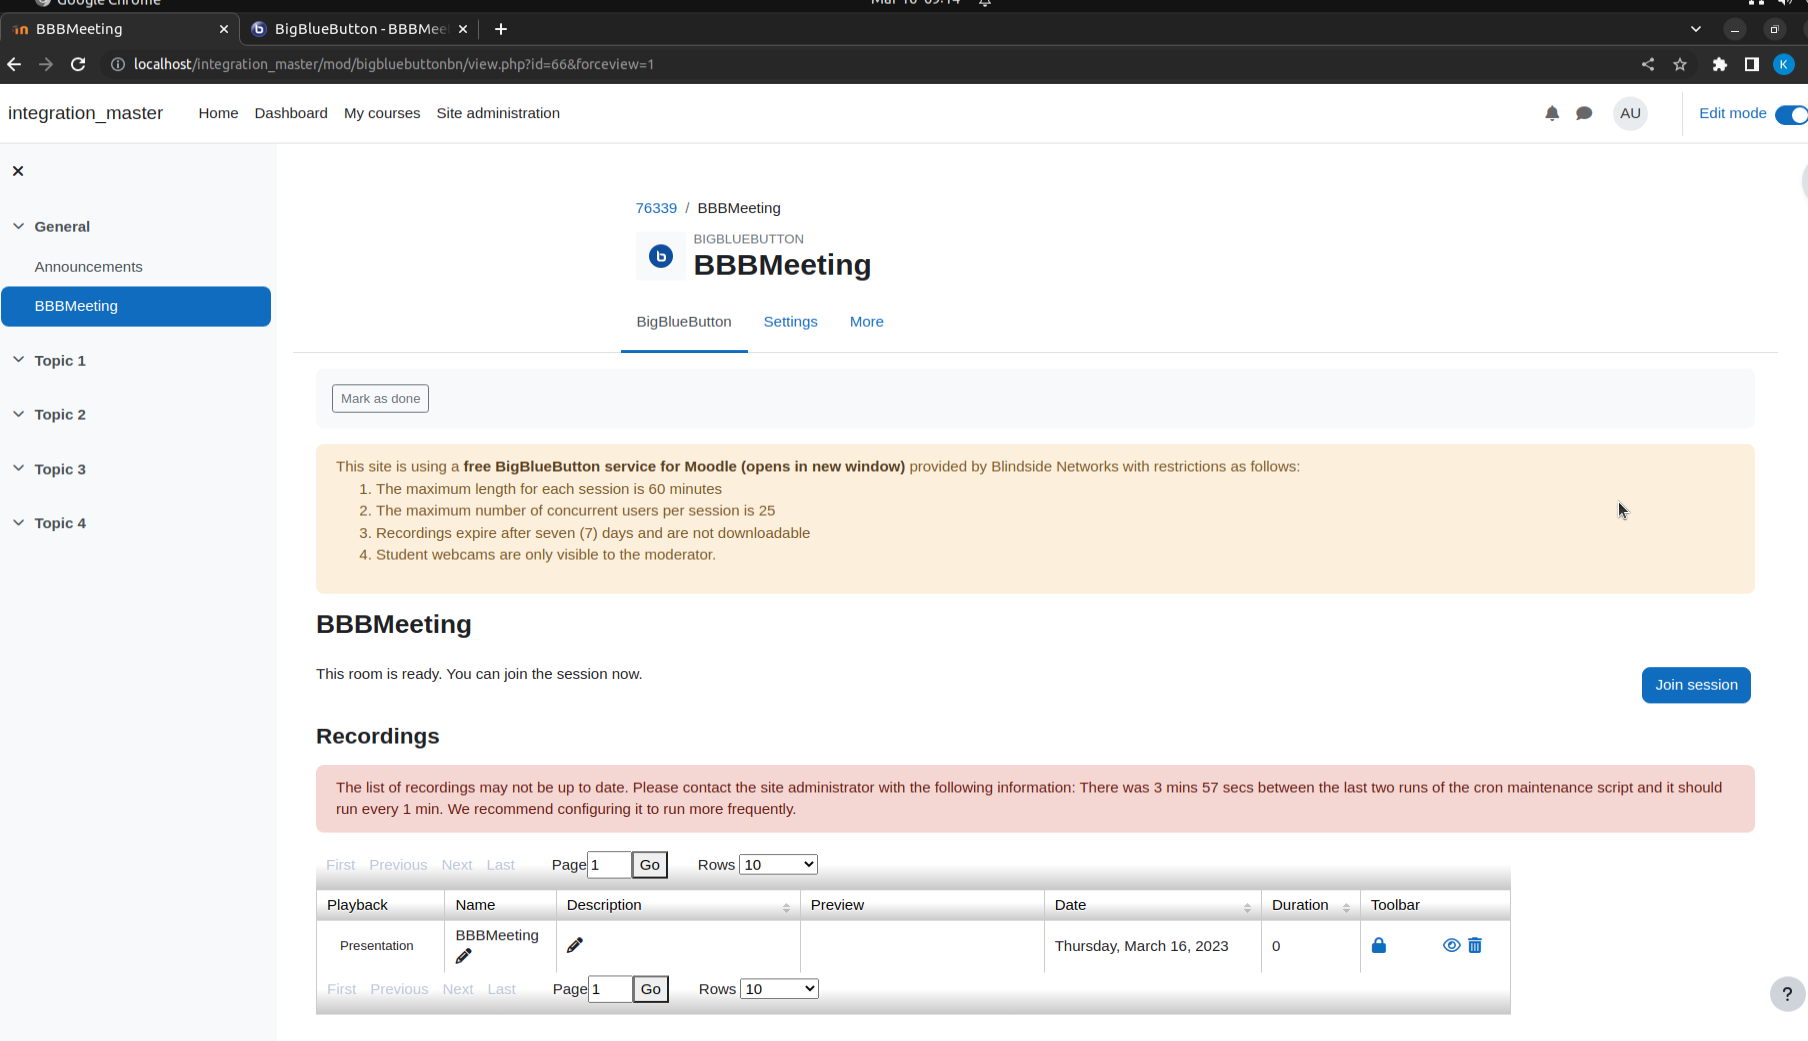Open tab search dropdown arrow
This screenshot has width=1808, height=1041.
[x=1696, y=29]
